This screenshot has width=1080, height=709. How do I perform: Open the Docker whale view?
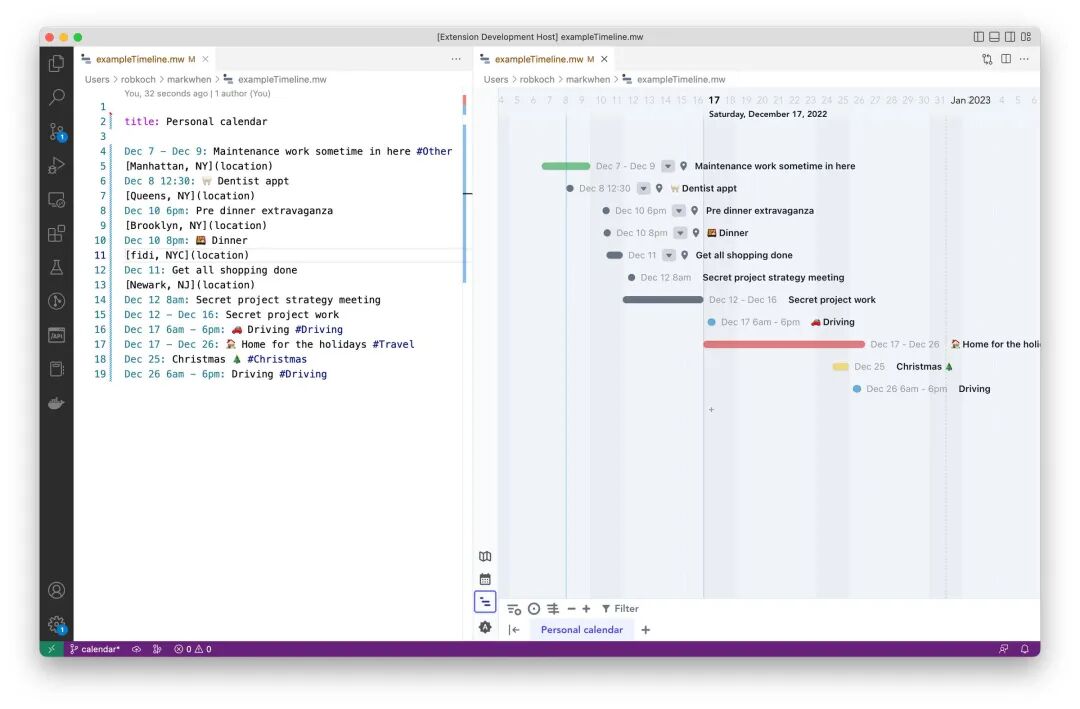tap(56, 403)
